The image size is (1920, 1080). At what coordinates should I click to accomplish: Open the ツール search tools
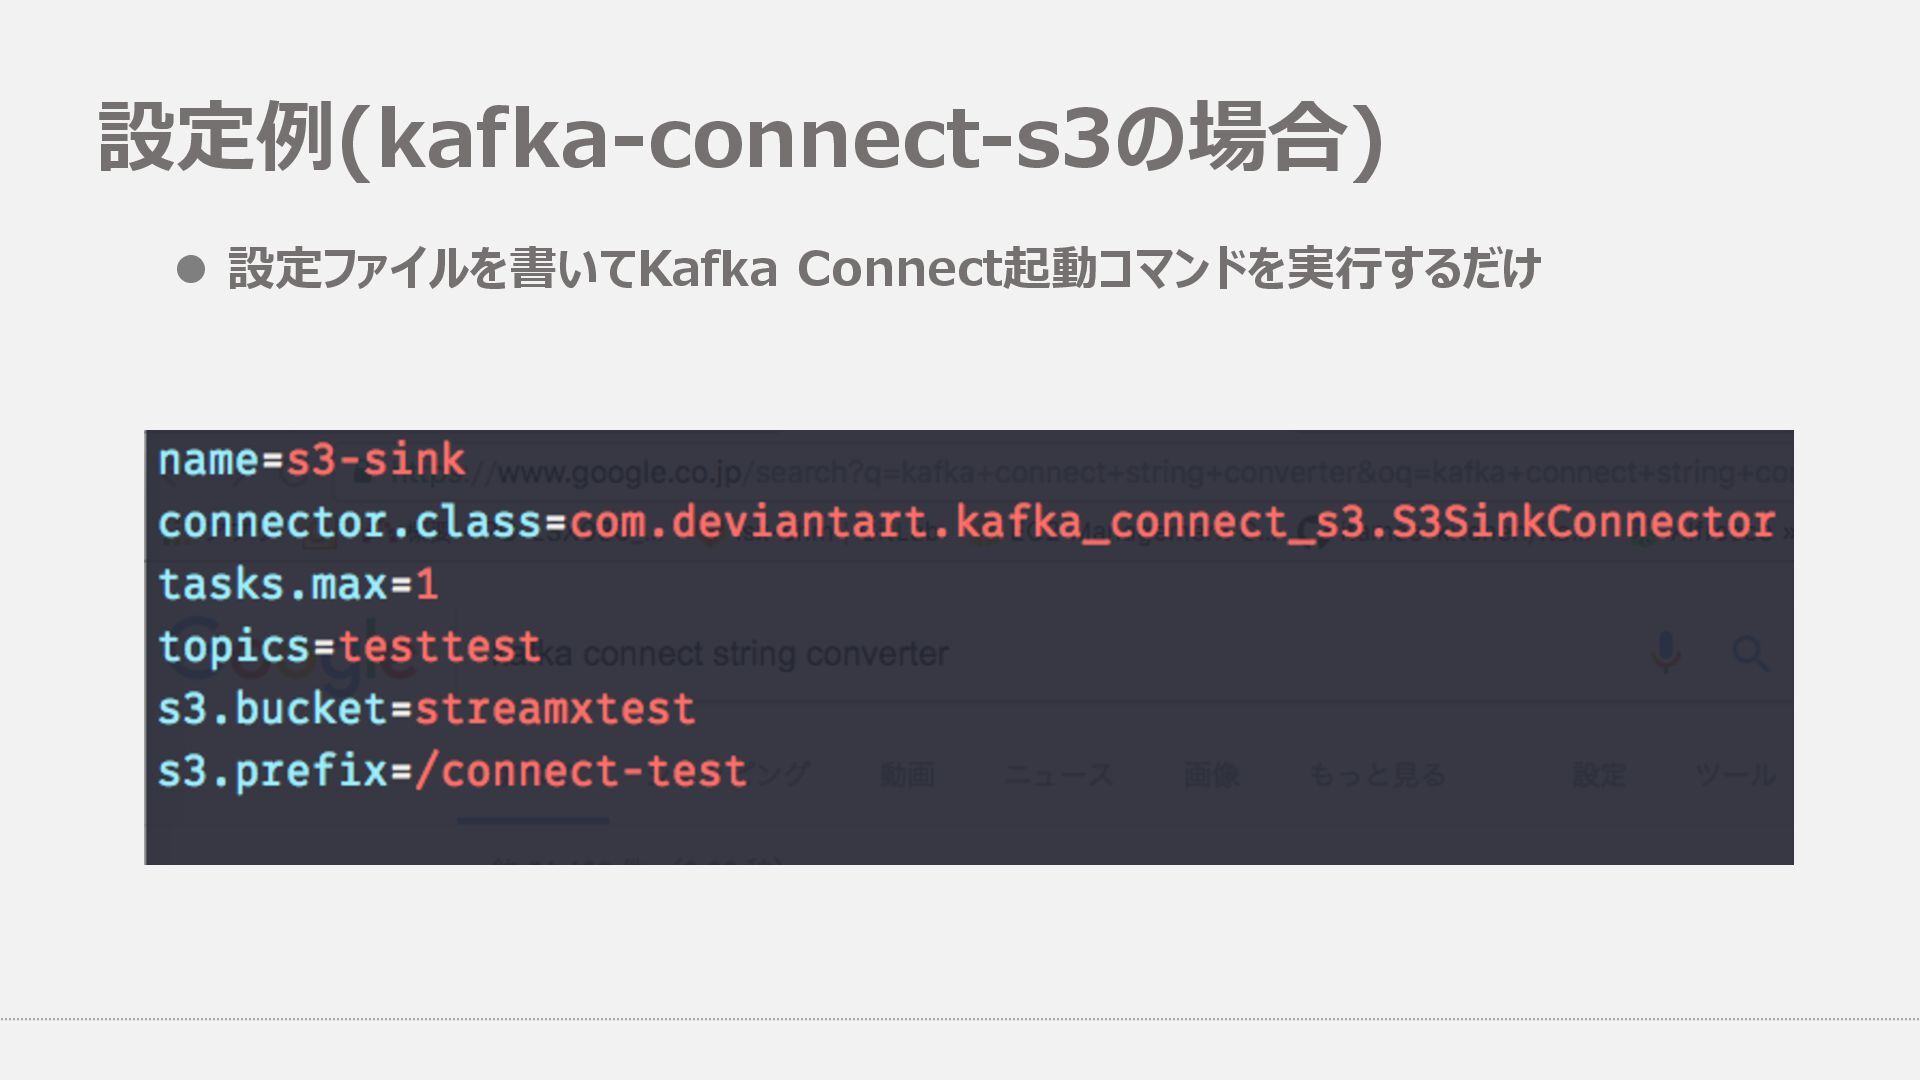pos(1735,774)
